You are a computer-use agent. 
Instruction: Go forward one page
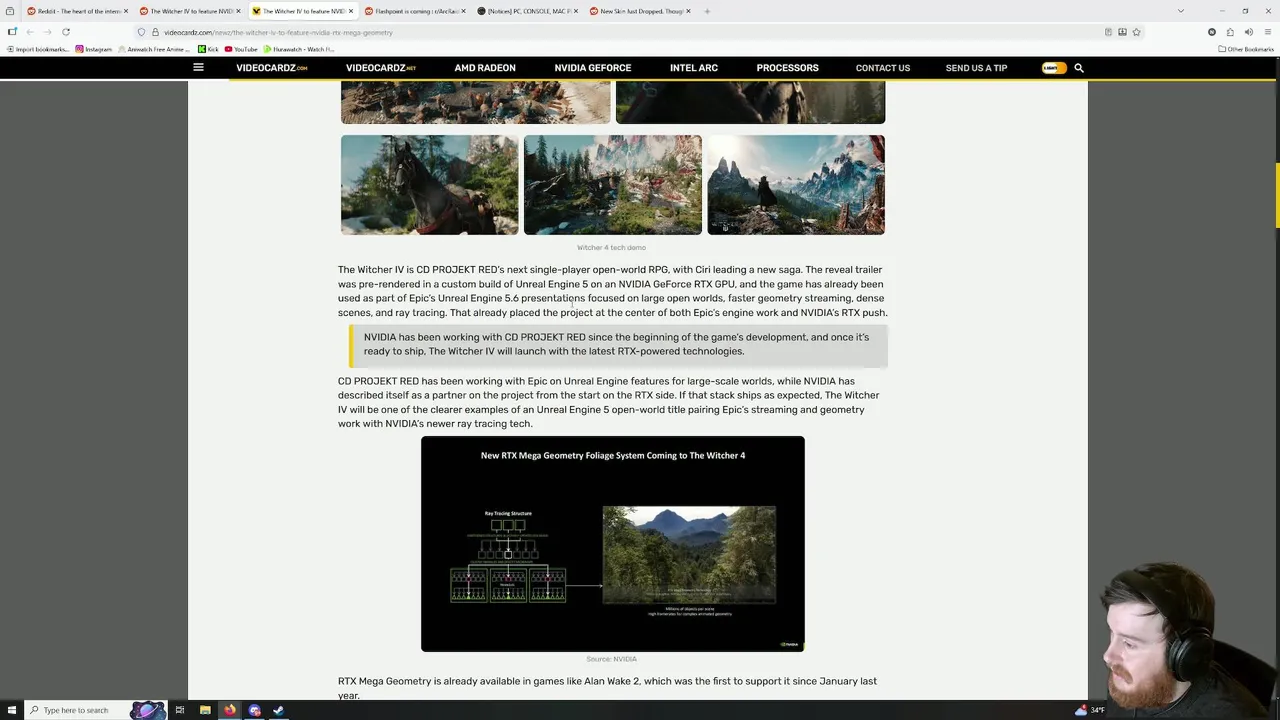(x=47, y=32)
